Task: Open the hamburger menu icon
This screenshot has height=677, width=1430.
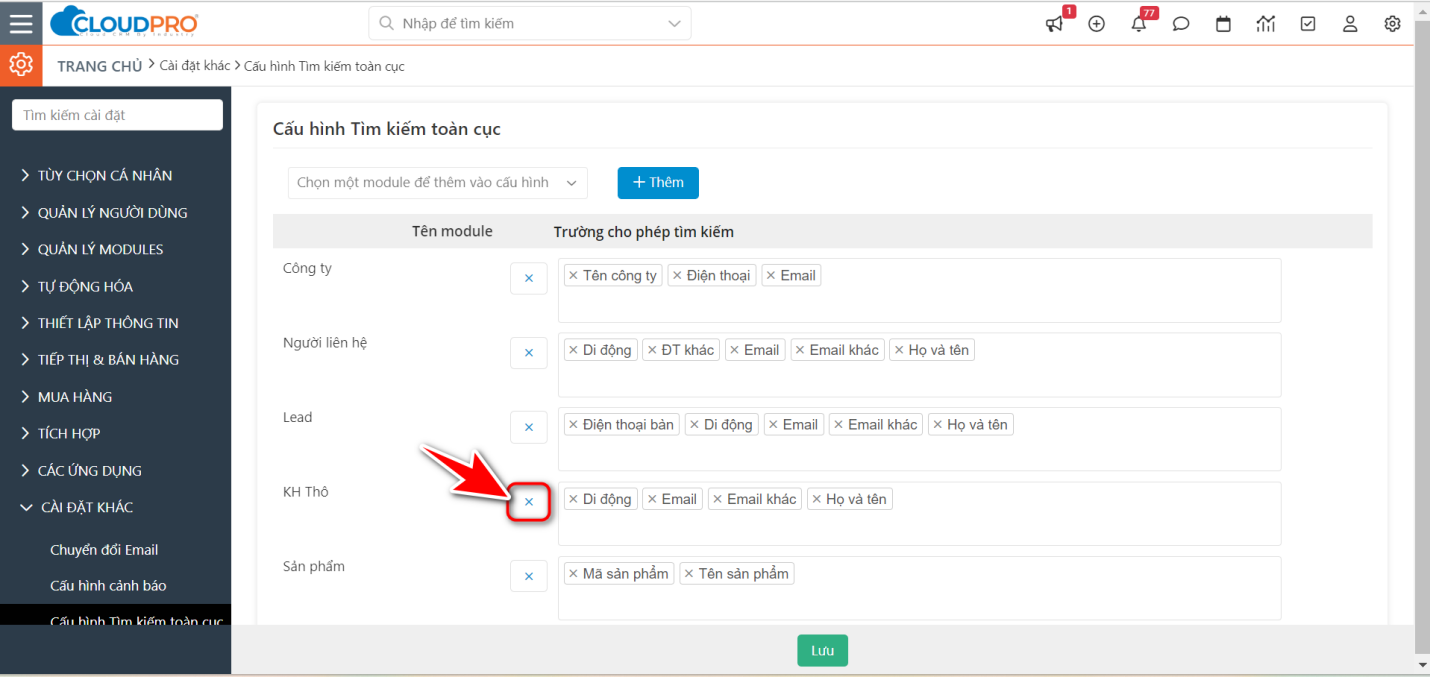Action: pyautogui.click(x=21, y=23)
